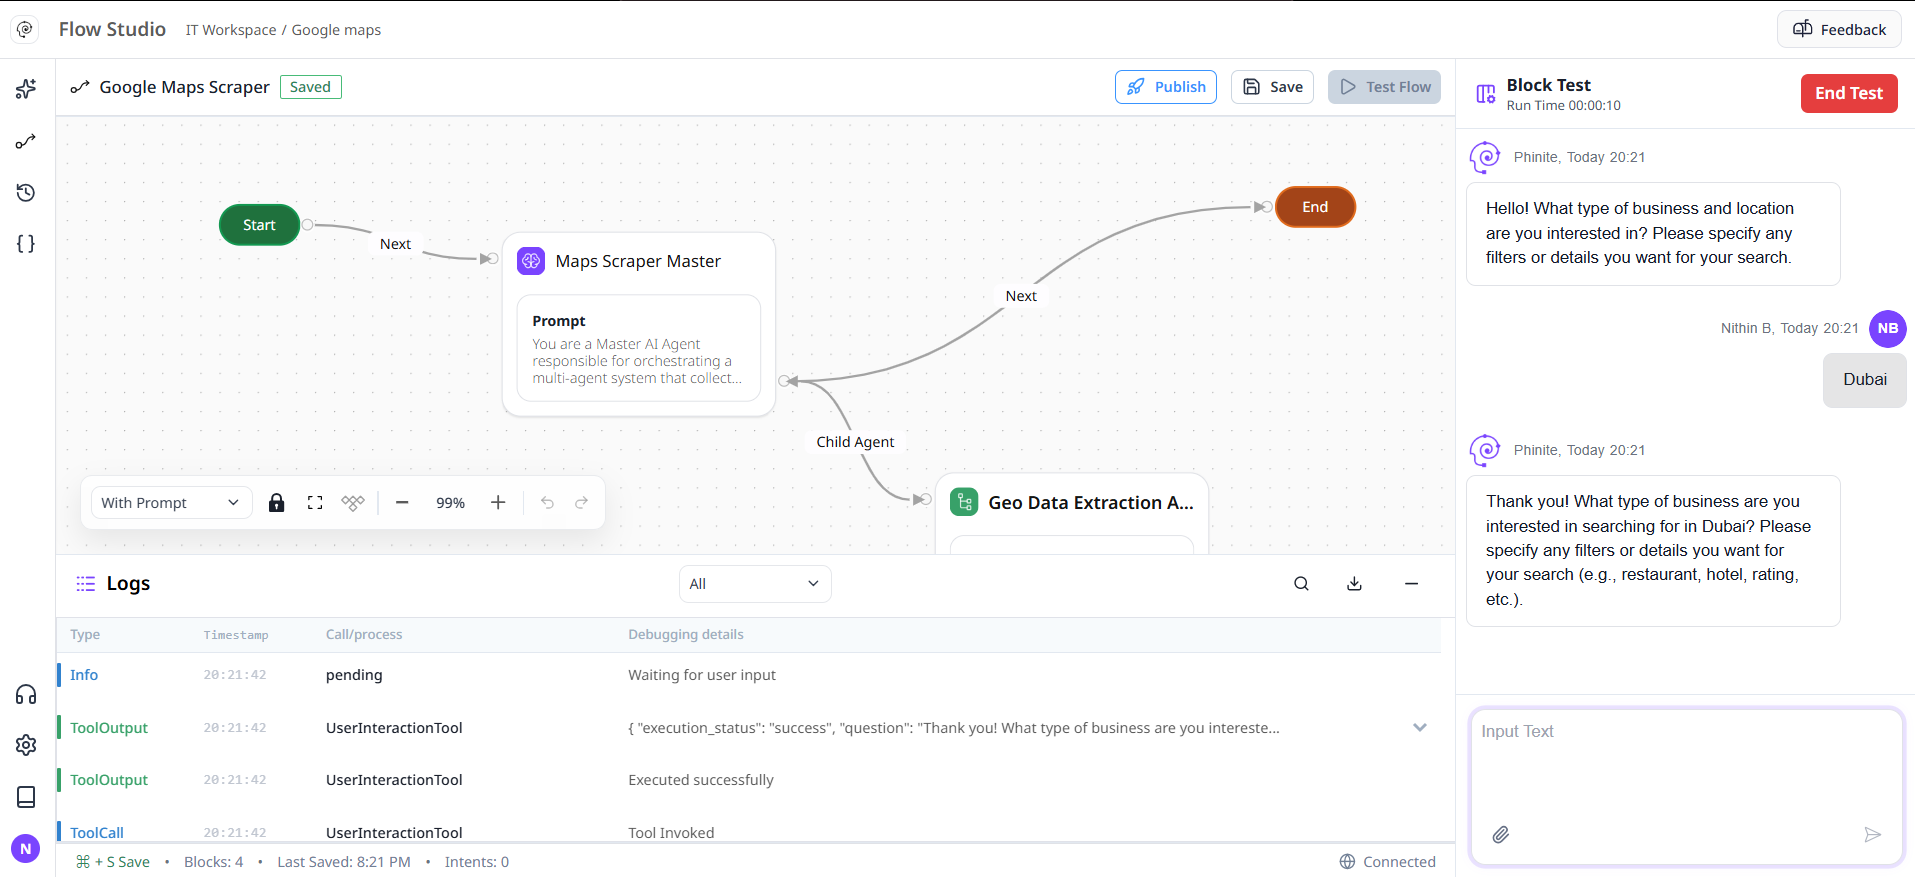The width and height of the screenshot is (1915, 877).
Task: Zoom in canvas with plus button
Action: pyautogui.click(x=498, y=503)
